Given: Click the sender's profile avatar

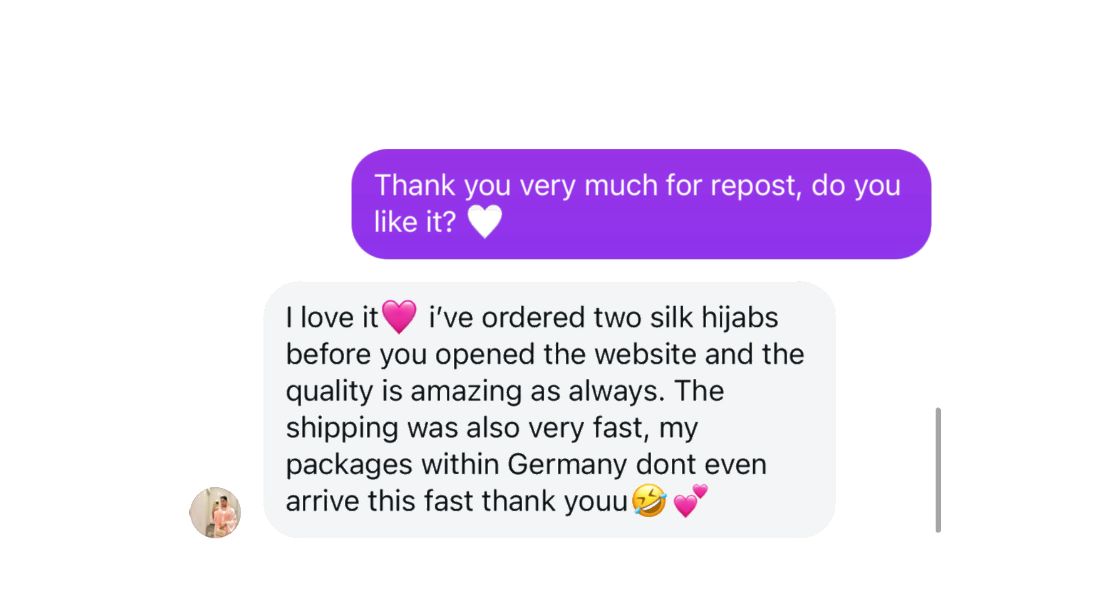Looking at the screenshot, I should coord(215,512).
